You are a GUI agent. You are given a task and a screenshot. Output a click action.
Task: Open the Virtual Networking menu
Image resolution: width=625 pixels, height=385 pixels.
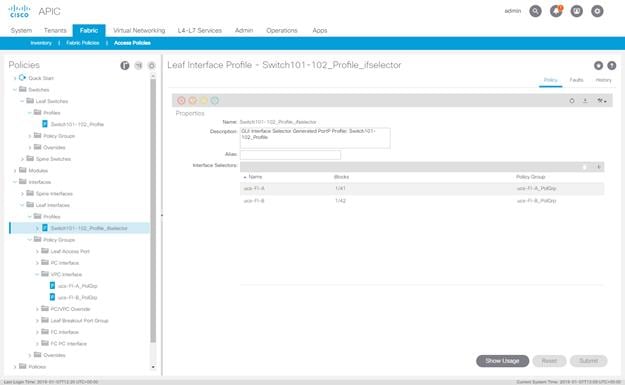[139, 30]
